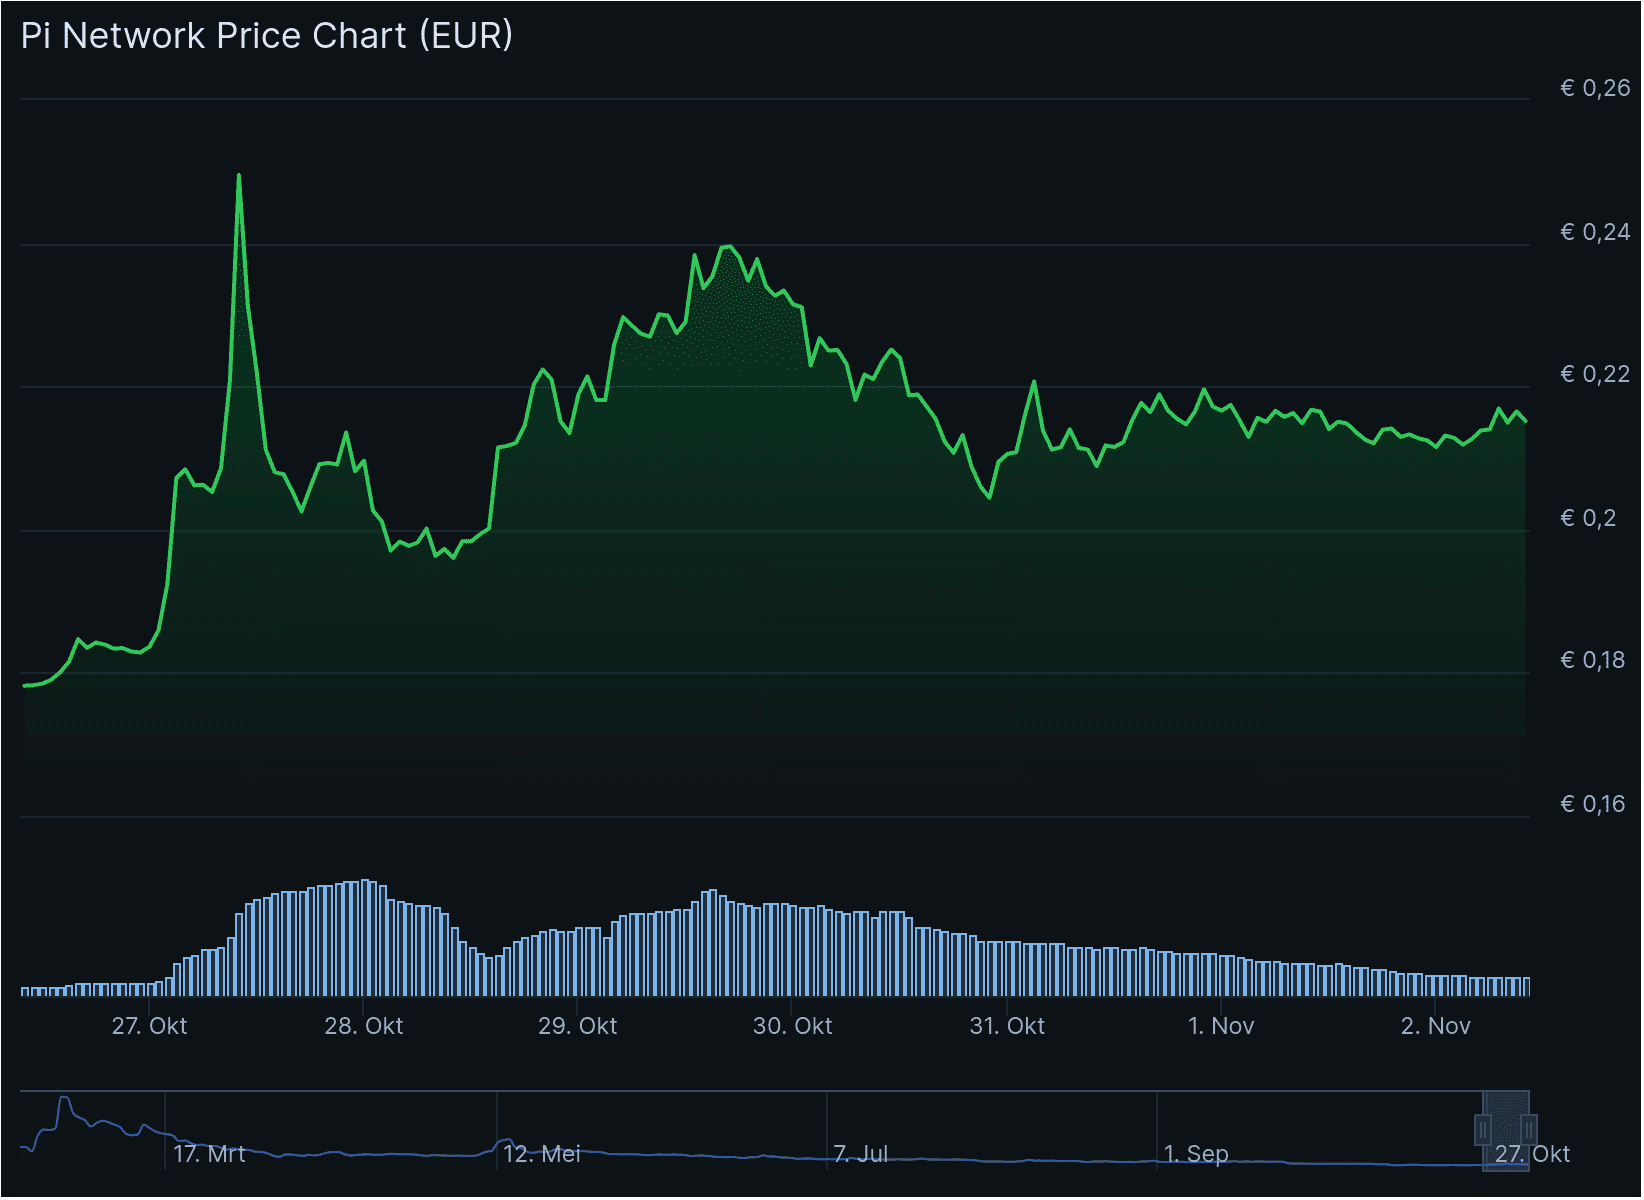
Task: Click the € 0,26 price axis label
Action: point(1595,88)
